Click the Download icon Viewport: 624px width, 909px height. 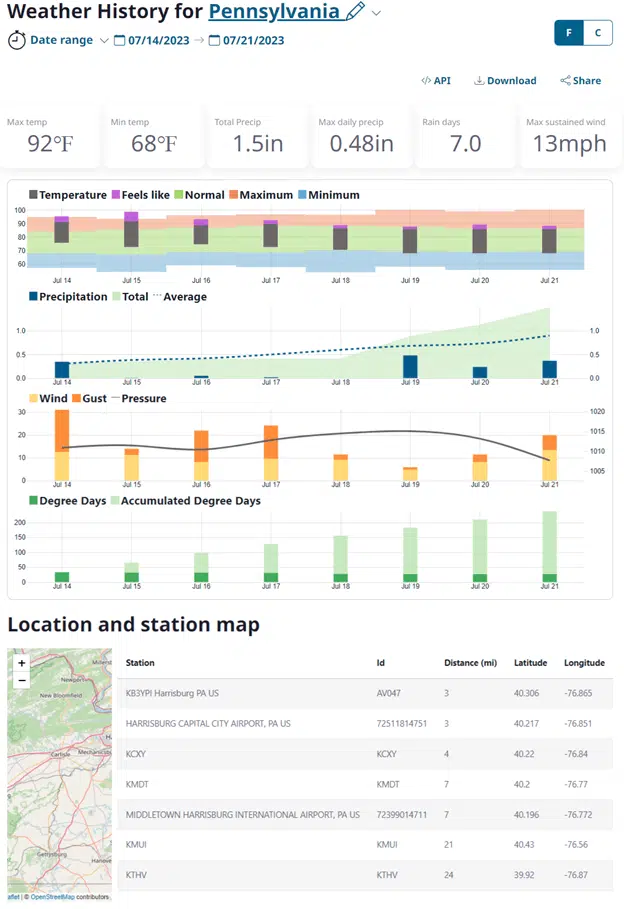point(479,81)
